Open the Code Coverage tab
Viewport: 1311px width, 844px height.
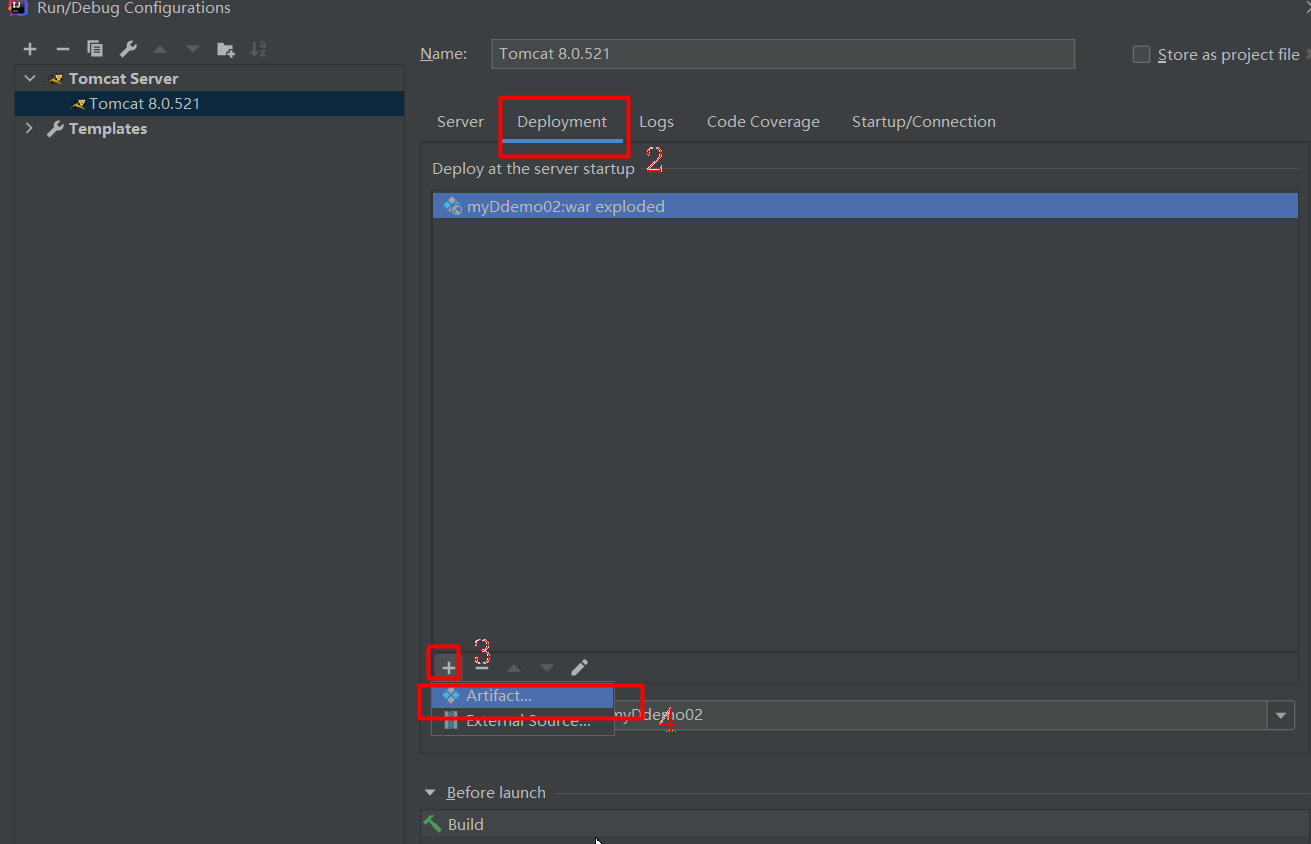(763, 122)
